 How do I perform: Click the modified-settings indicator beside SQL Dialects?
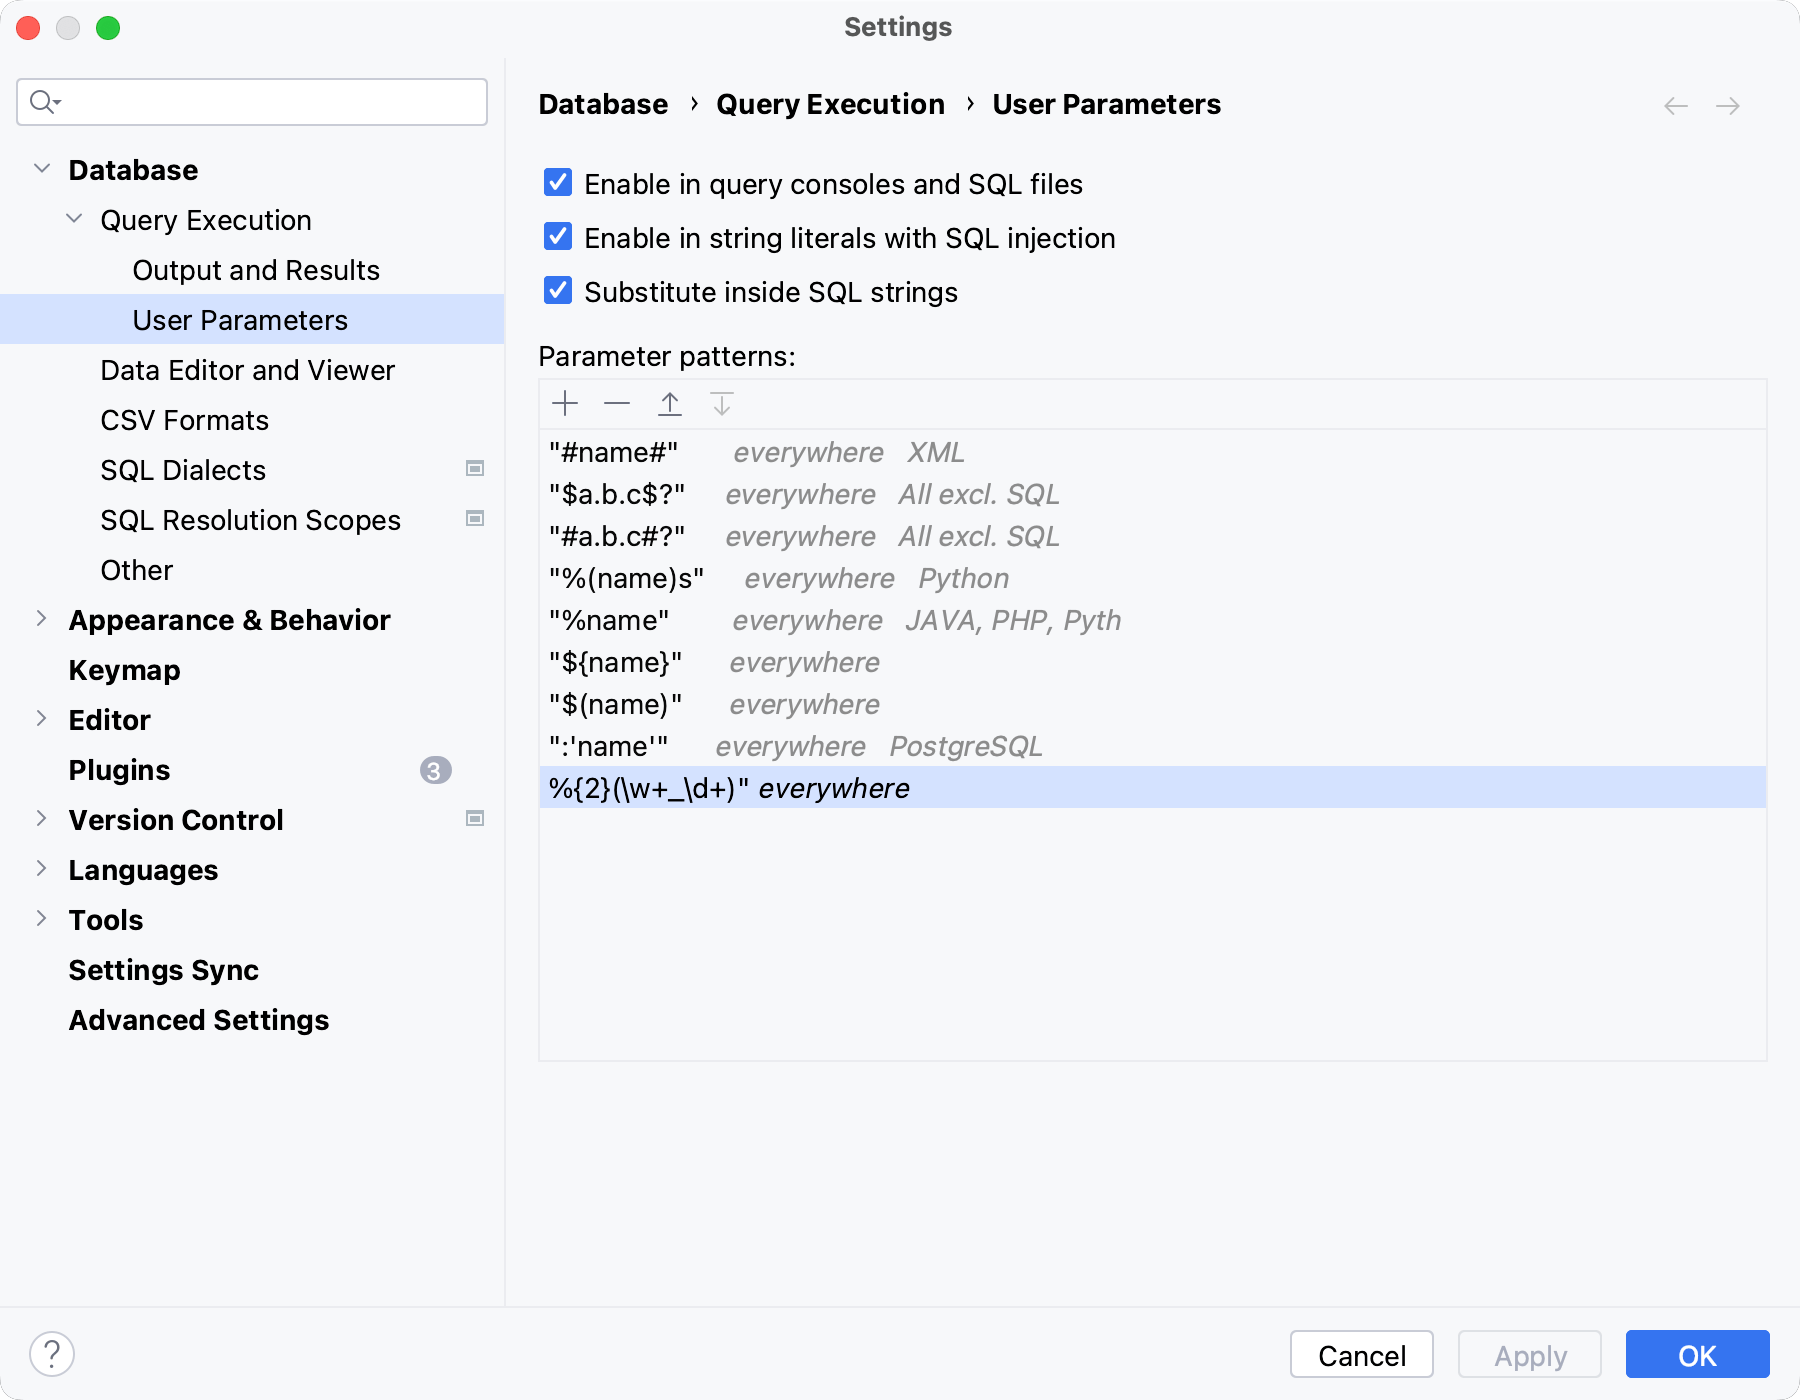[475, 468]
